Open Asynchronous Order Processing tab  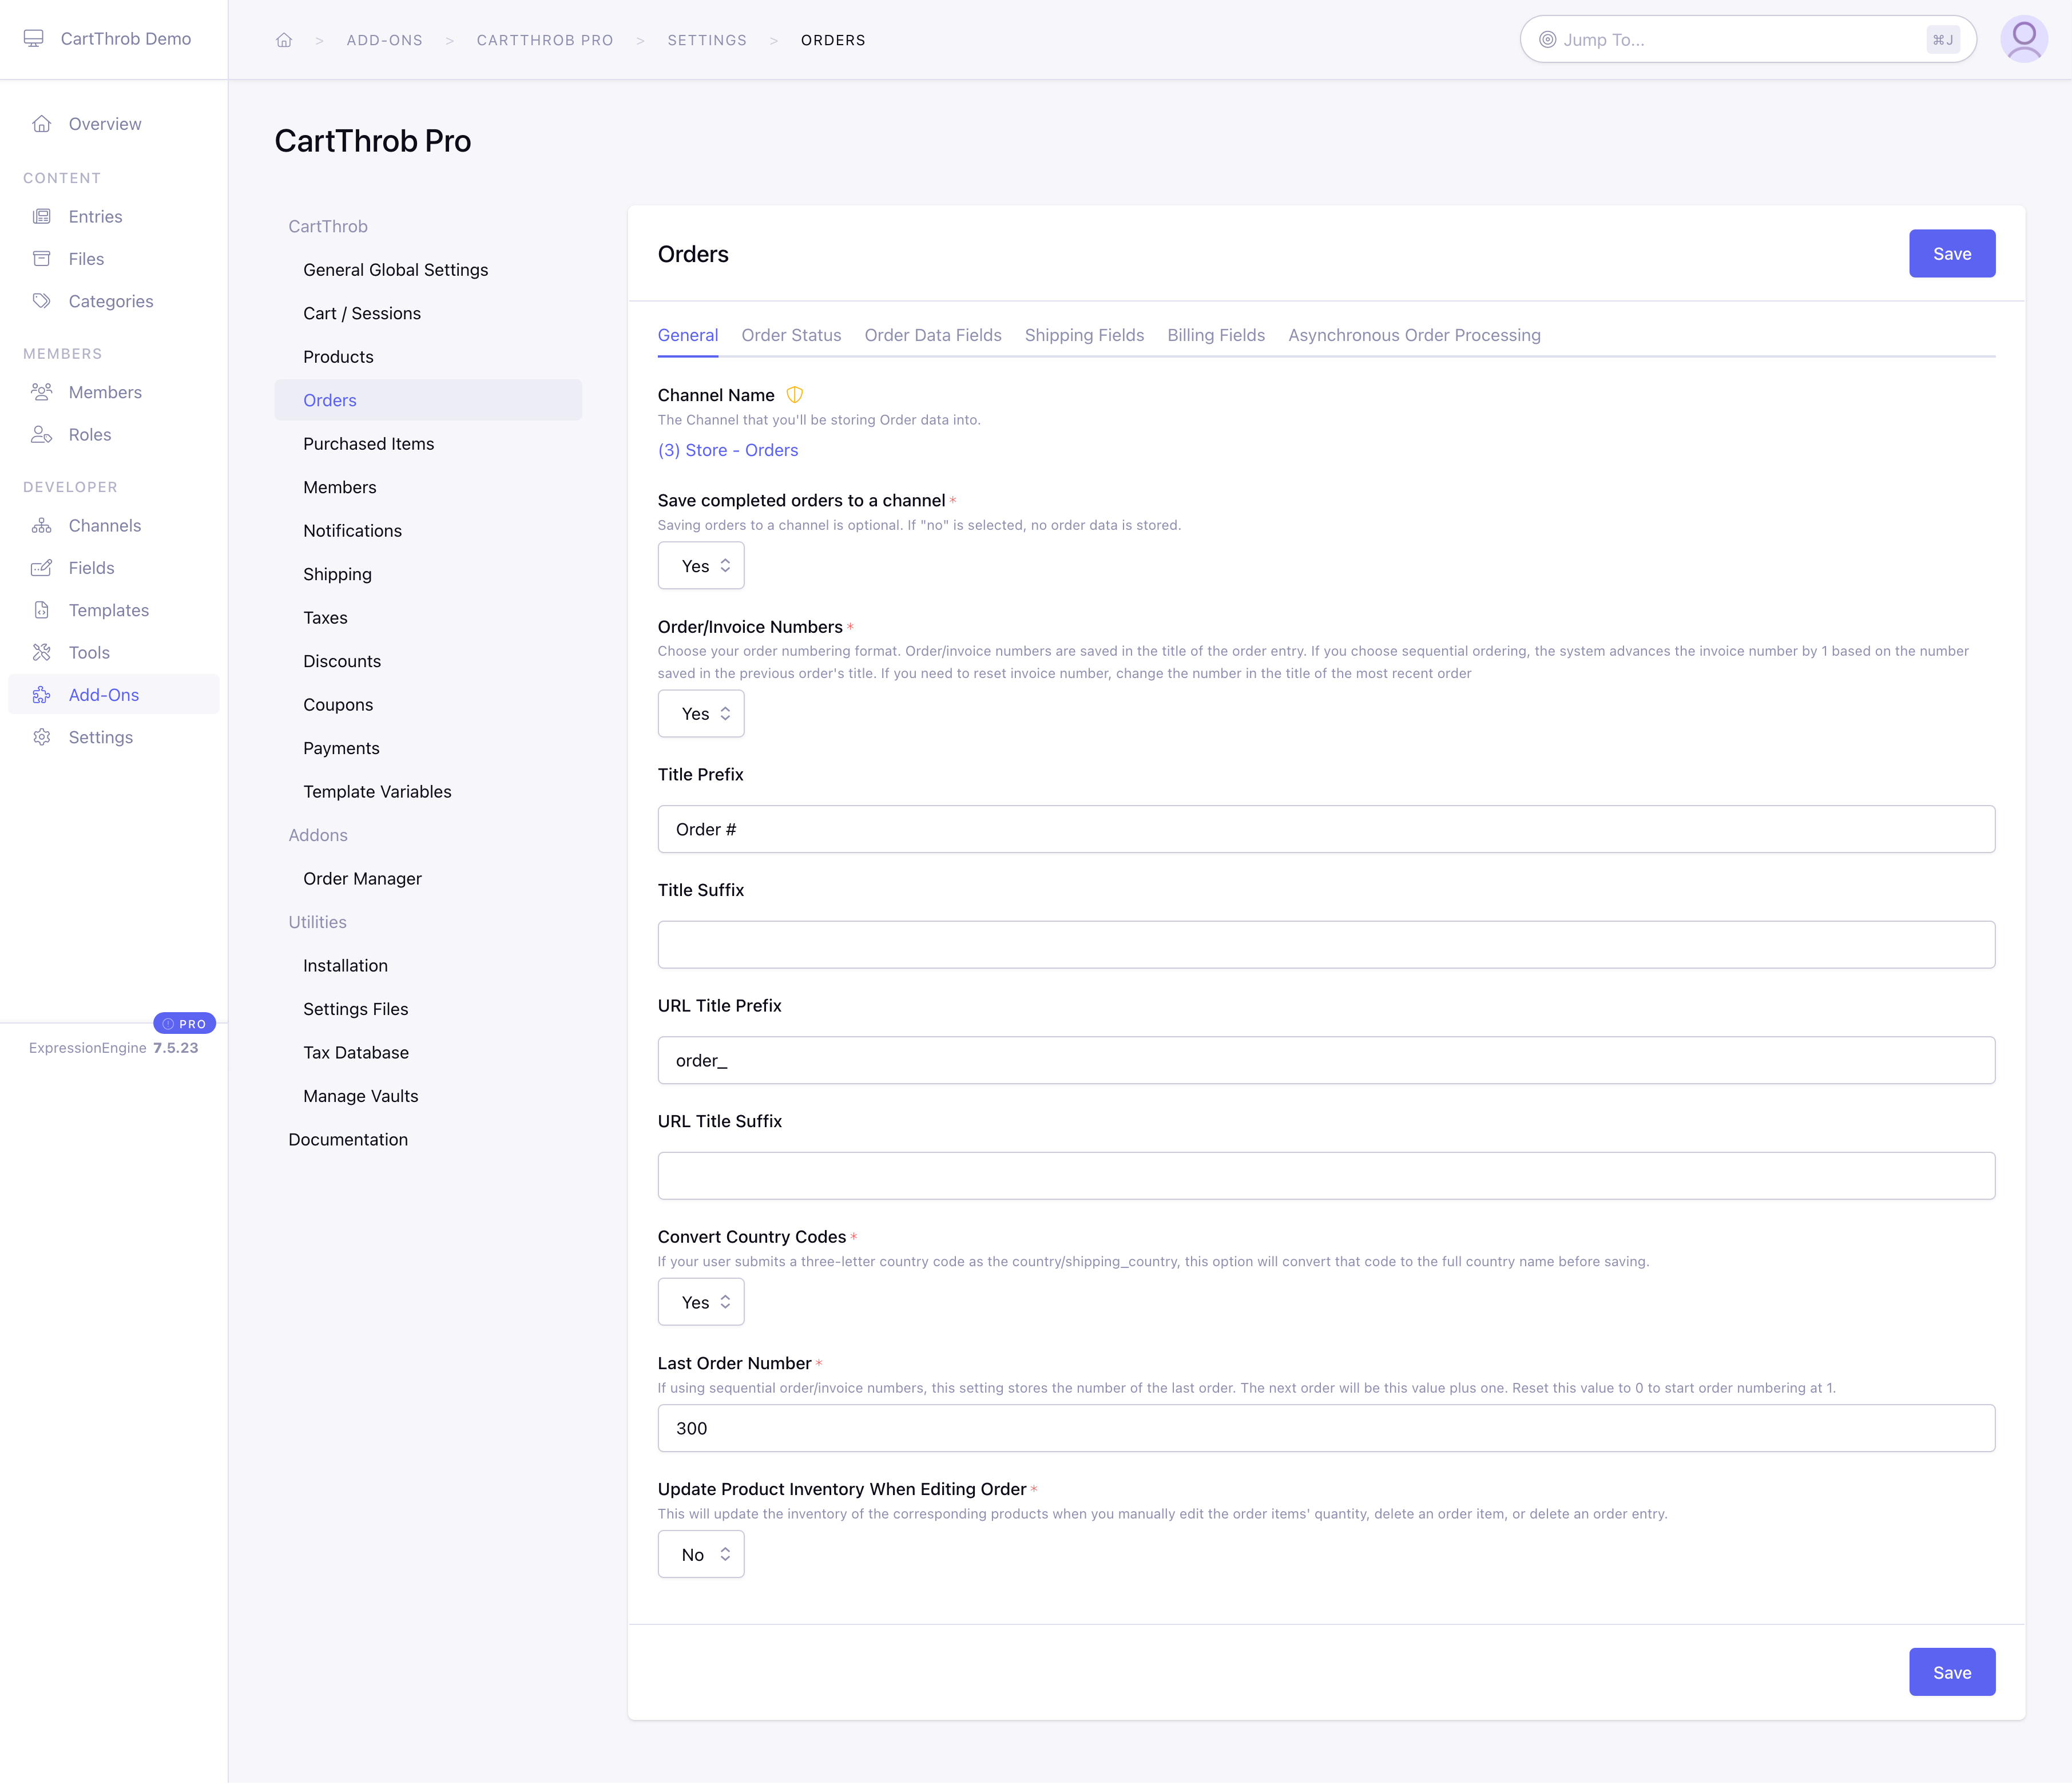(1414, 335)
